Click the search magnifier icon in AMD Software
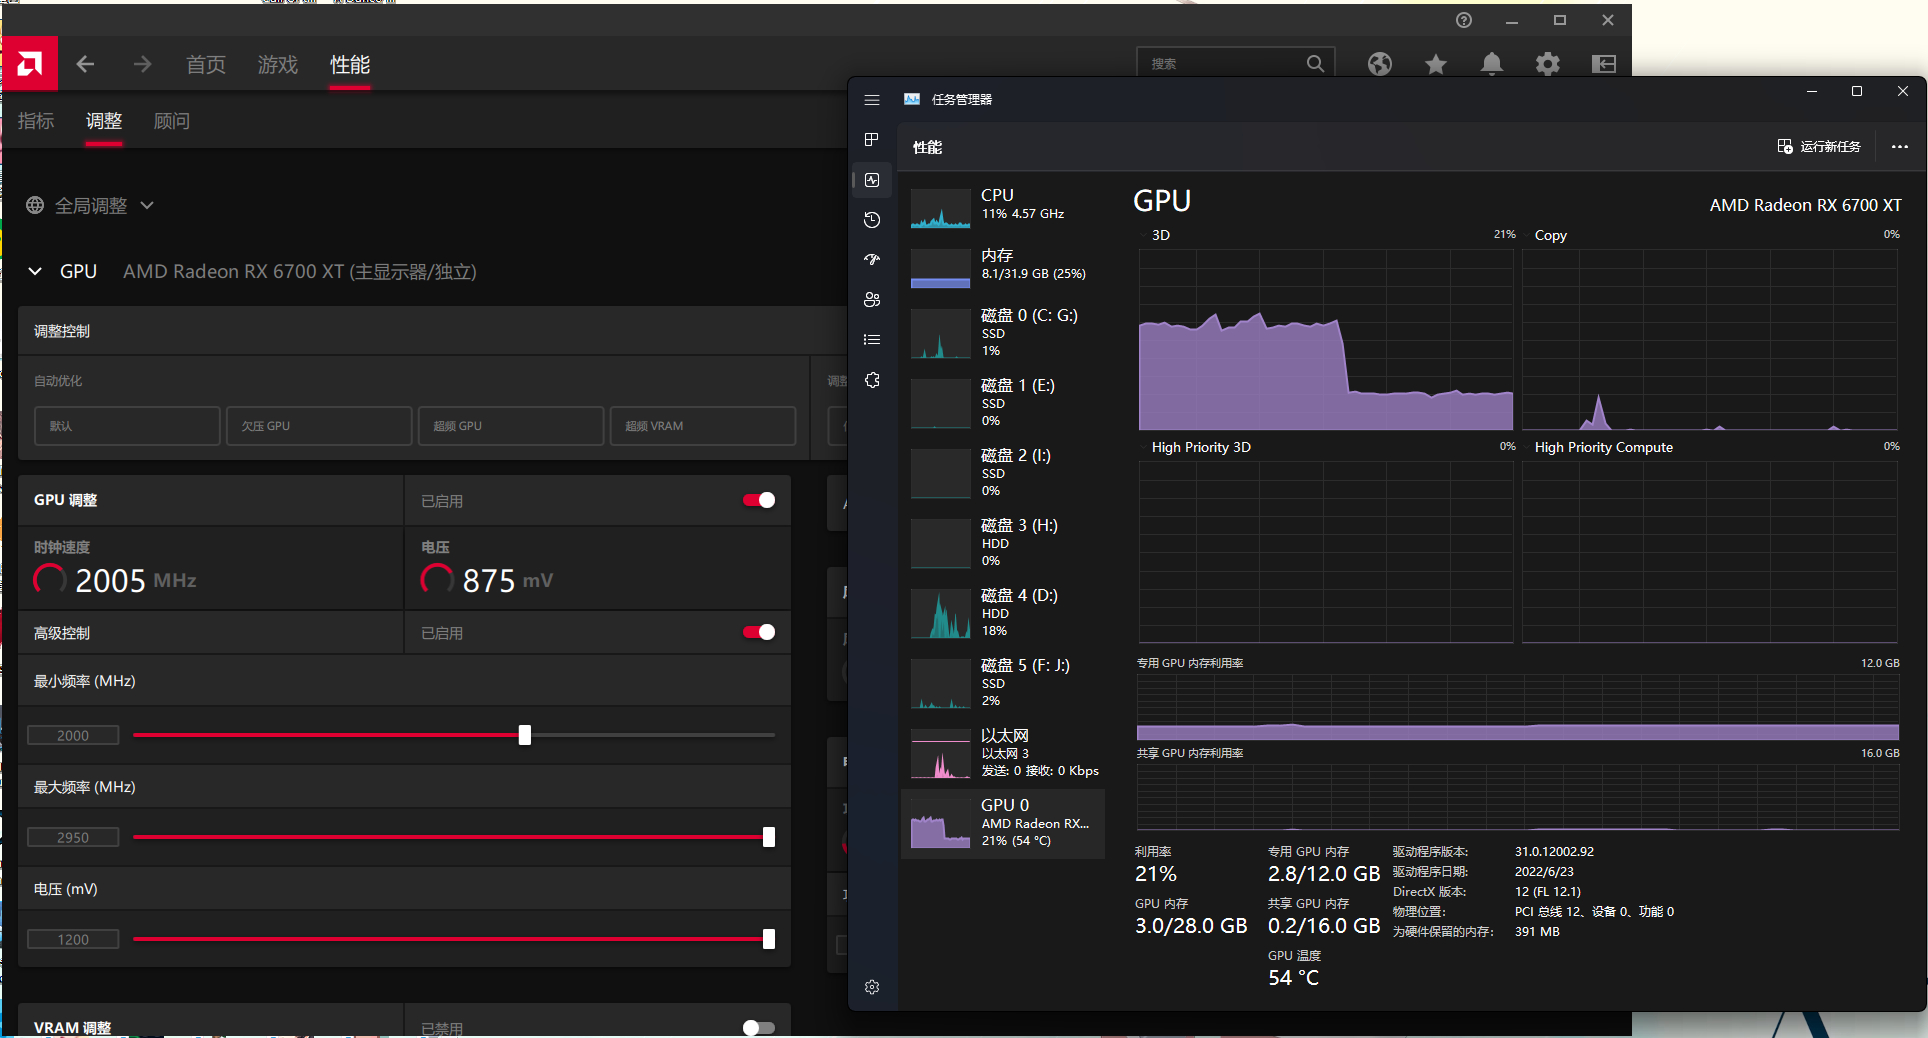The image size is (1928, 1038). (x=1315, y=63)
